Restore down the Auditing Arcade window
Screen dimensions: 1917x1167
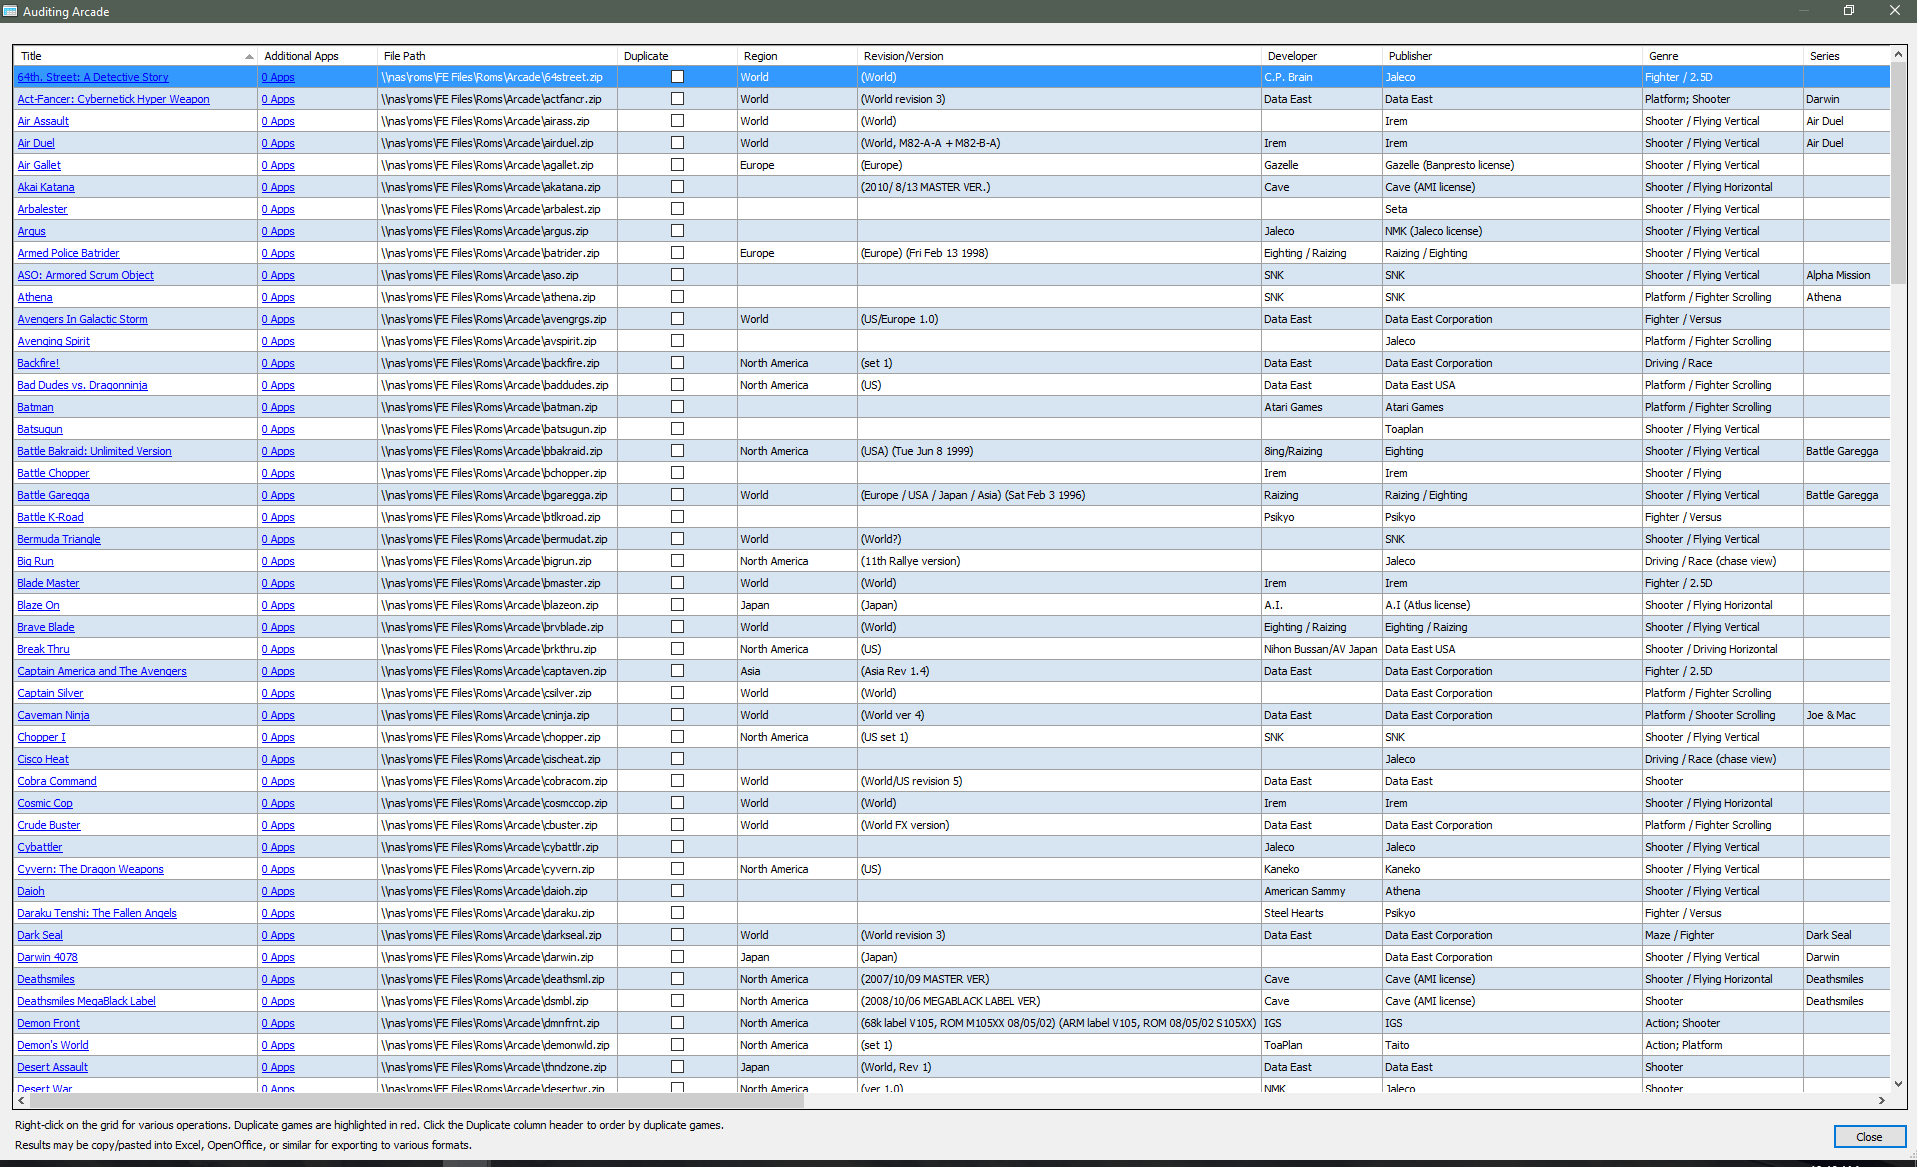coord(1849,11)
